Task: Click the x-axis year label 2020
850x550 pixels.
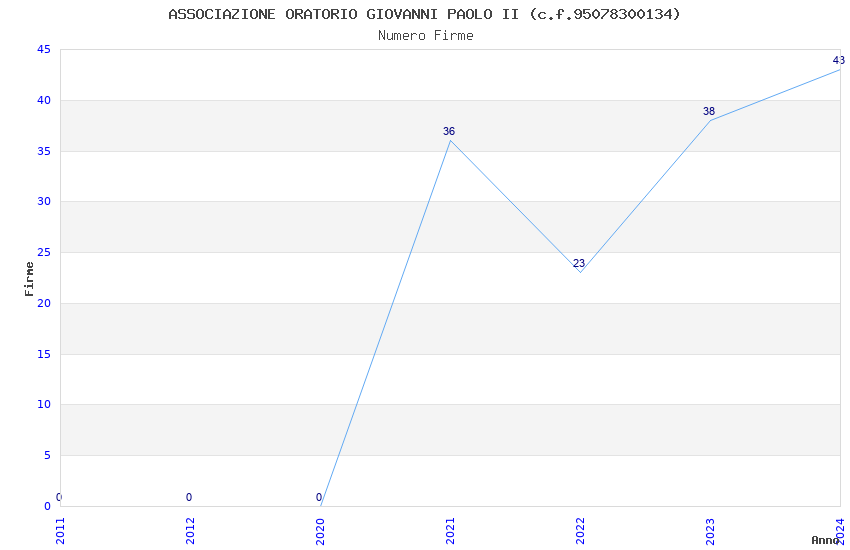Action: [x=320, y=531]
